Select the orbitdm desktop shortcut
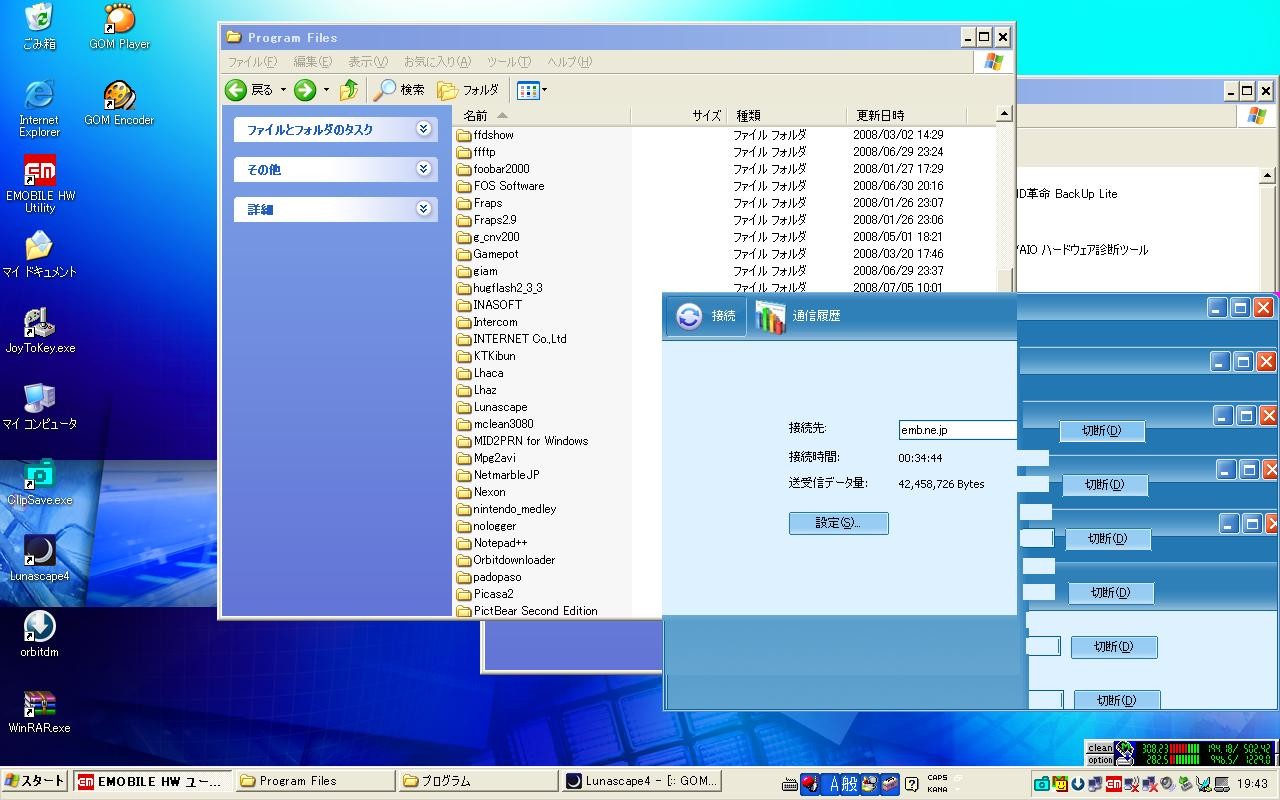The width and height of the screenshot is (1280, 800). click(x=39, y=634)
